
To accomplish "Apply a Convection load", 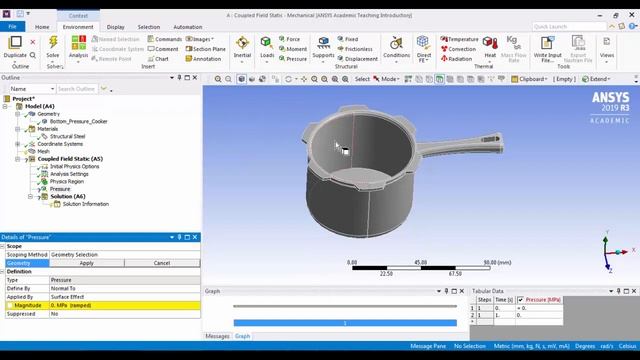I will [458, 49].
